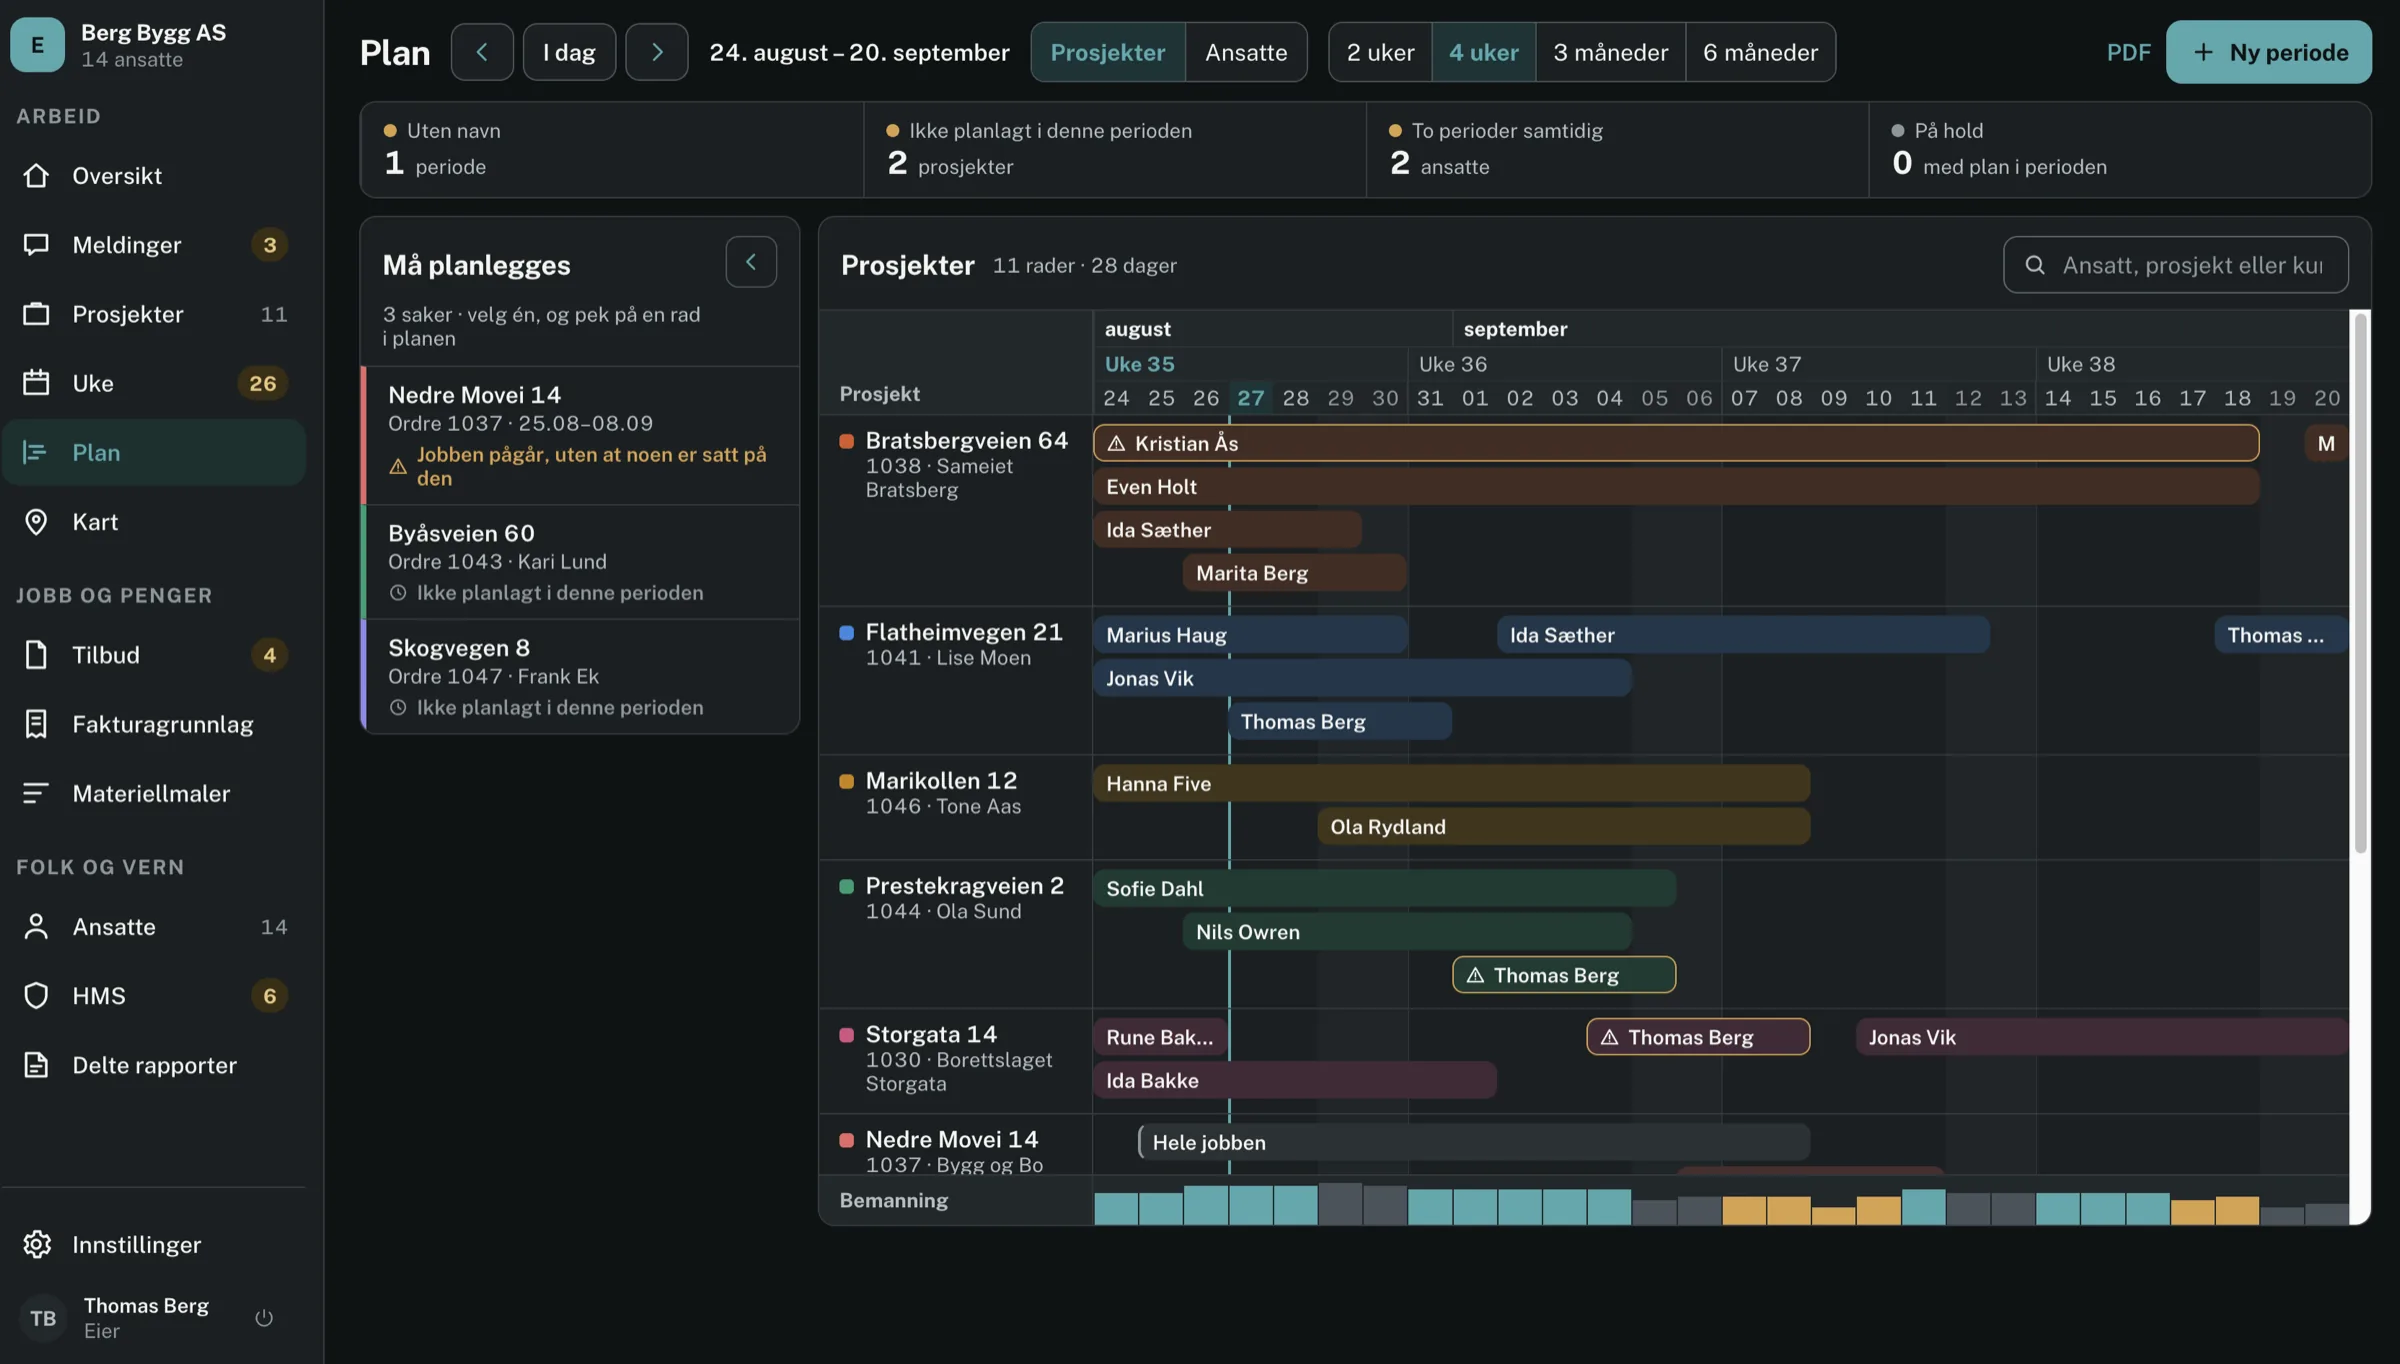Set range to 6 måneder
The height and width of the screenshot is (1364, 2400).
tap(1760, 51)
